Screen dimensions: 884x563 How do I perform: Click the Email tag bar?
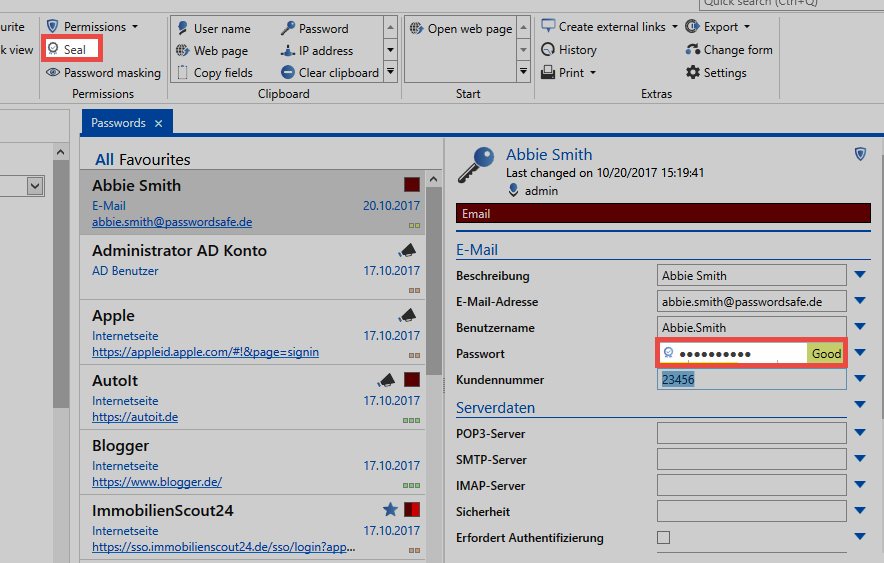[x=663, y=214]
